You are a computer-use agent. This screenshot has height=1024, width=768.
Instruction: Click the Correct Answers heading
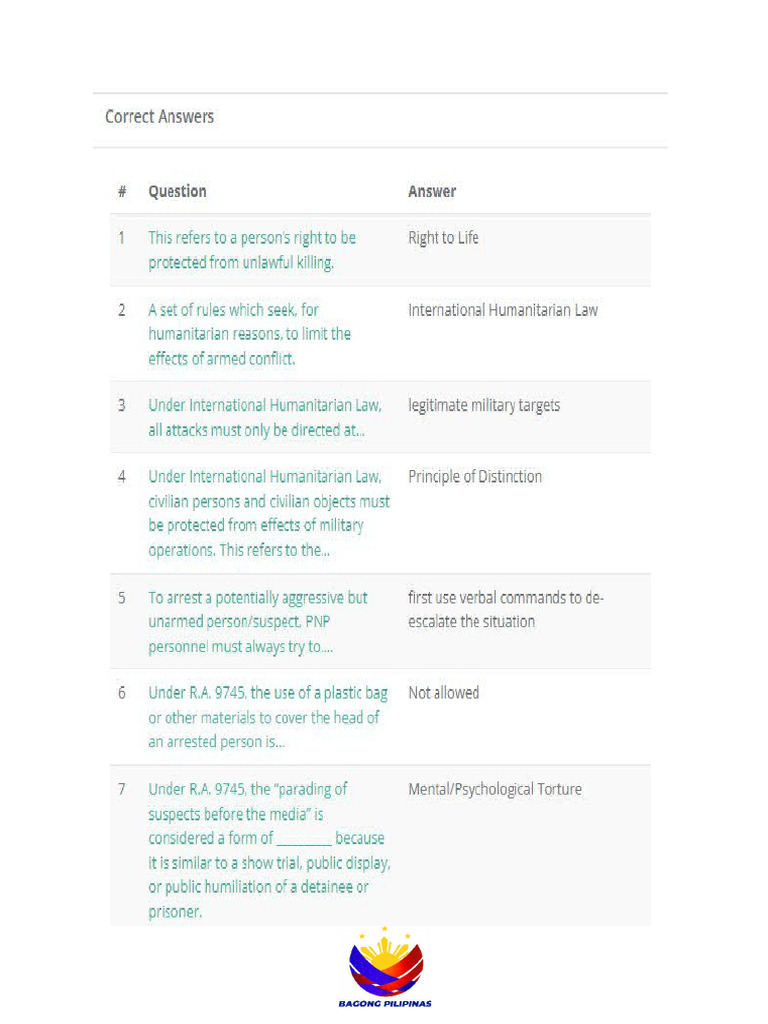coord(160,117)
